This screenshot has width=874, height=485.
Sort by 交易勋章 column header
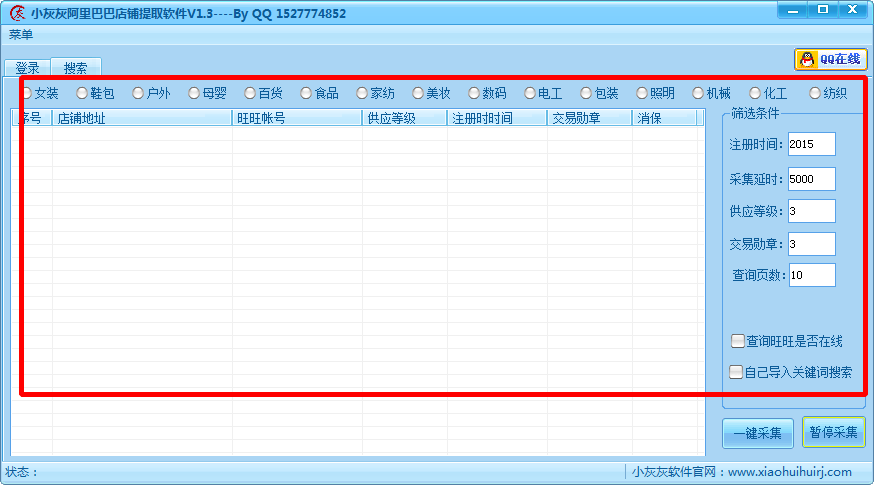[590, 118]
